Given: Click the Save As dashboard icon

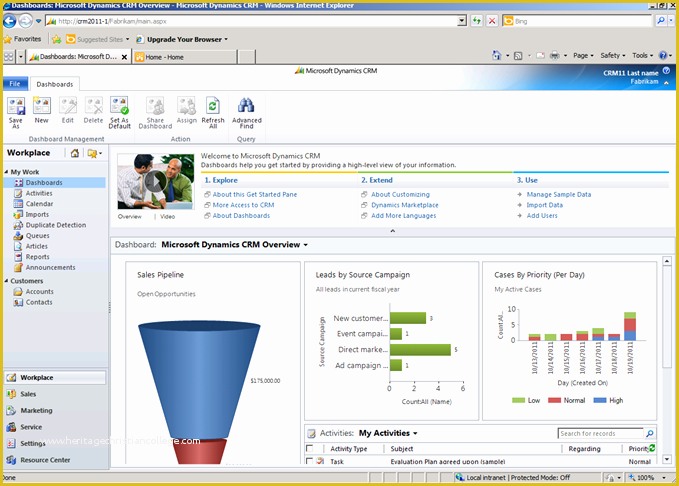Looking at the screenshot, I should 16,107.
